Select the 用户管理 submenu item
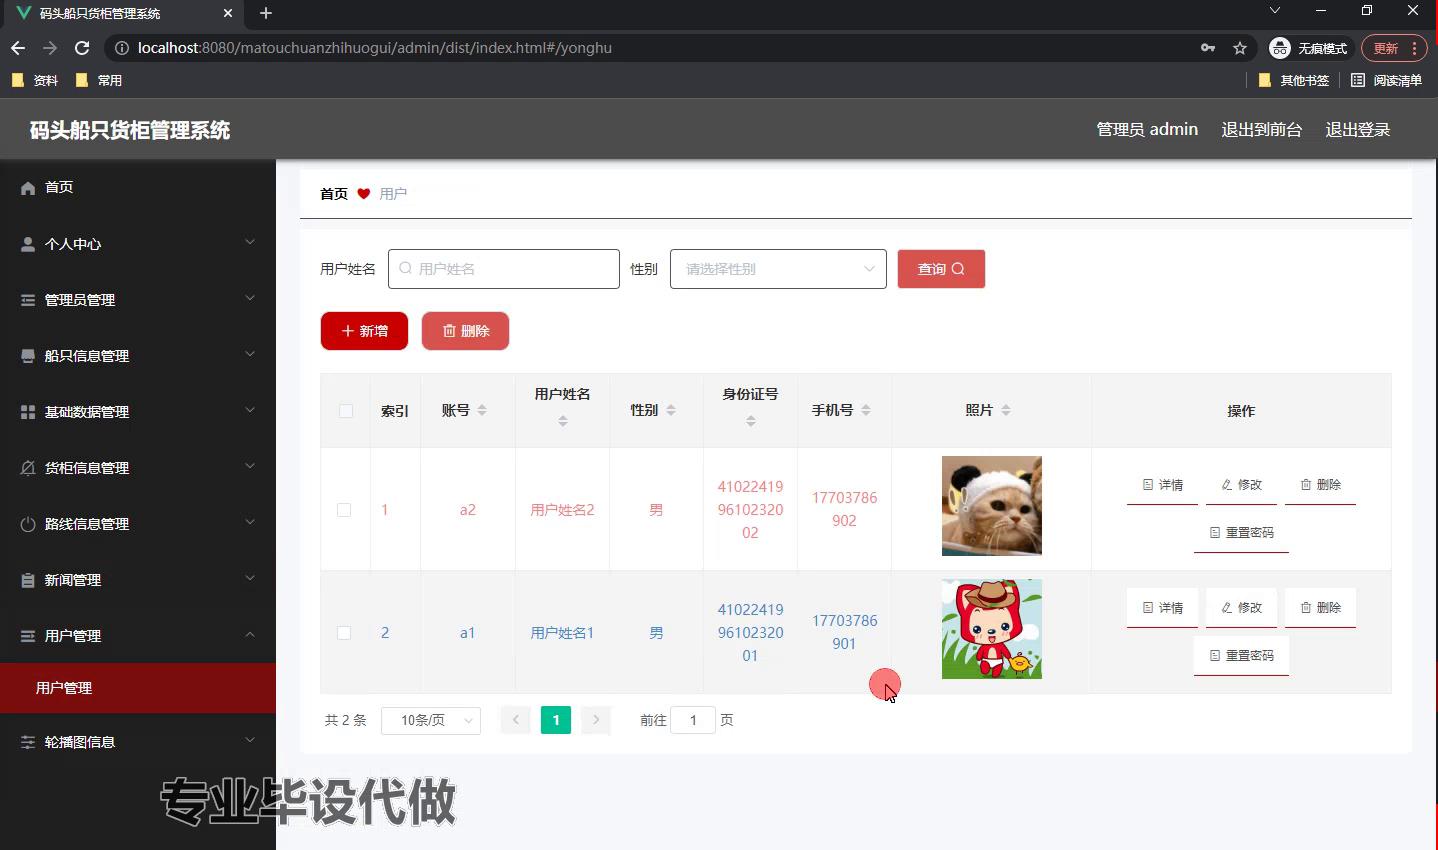Viewport: 1438px width, 850px height. coord(64,688)
